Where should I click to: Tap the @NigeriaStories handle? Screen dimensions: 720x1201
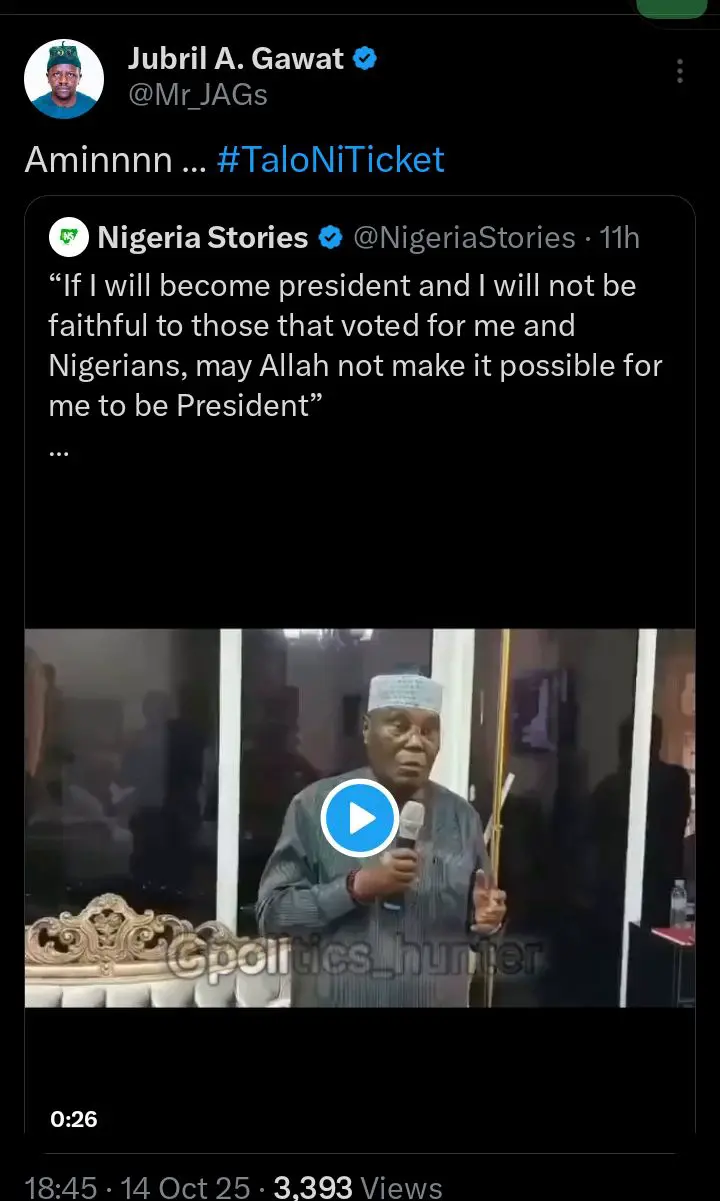pos(465,238)
